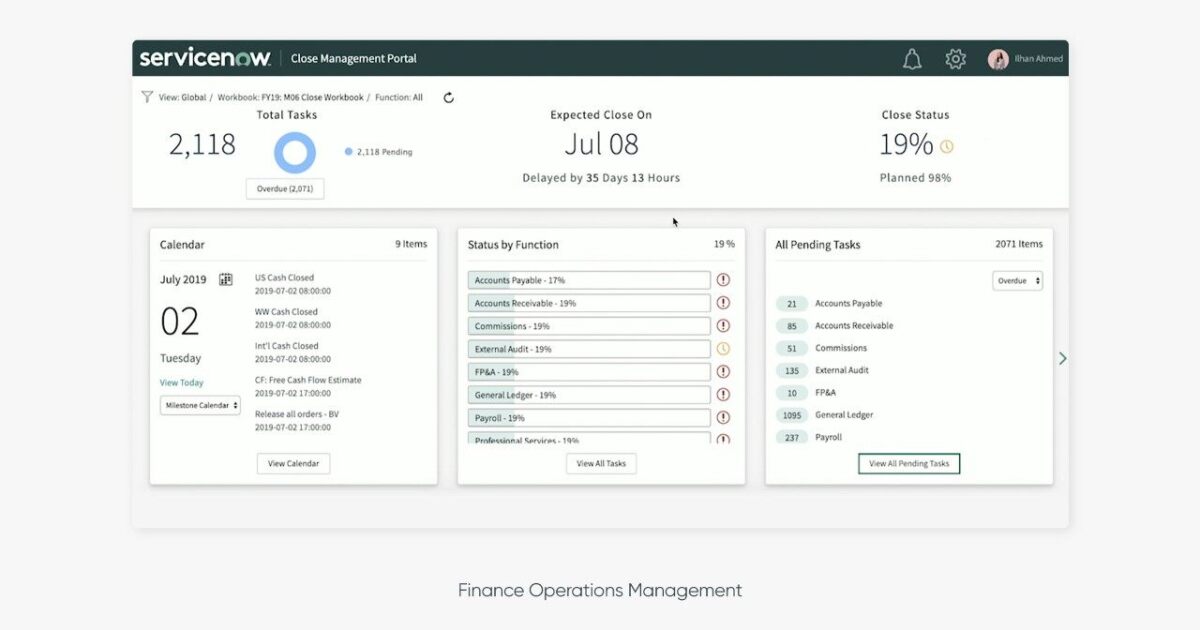Expand more panels with the right chevron arrow
Viewport: 1200px width, 630px height.
[x=1063, y=357]
